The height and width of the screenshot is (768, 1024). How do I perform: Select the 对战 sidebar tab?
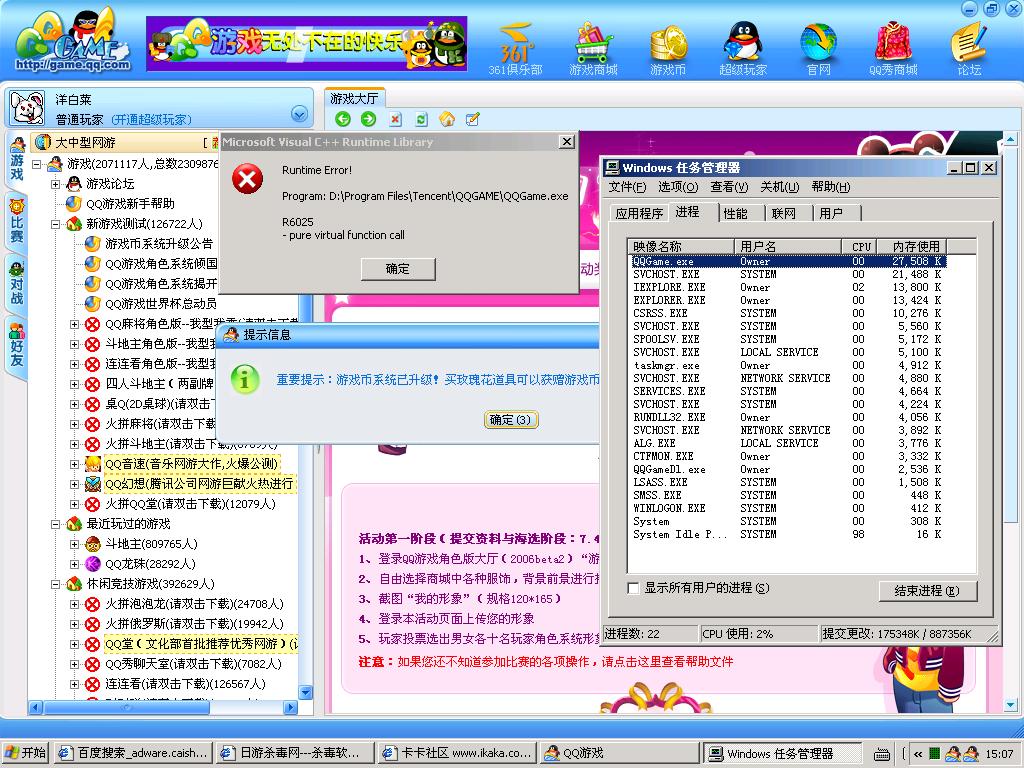click(16, 283)
